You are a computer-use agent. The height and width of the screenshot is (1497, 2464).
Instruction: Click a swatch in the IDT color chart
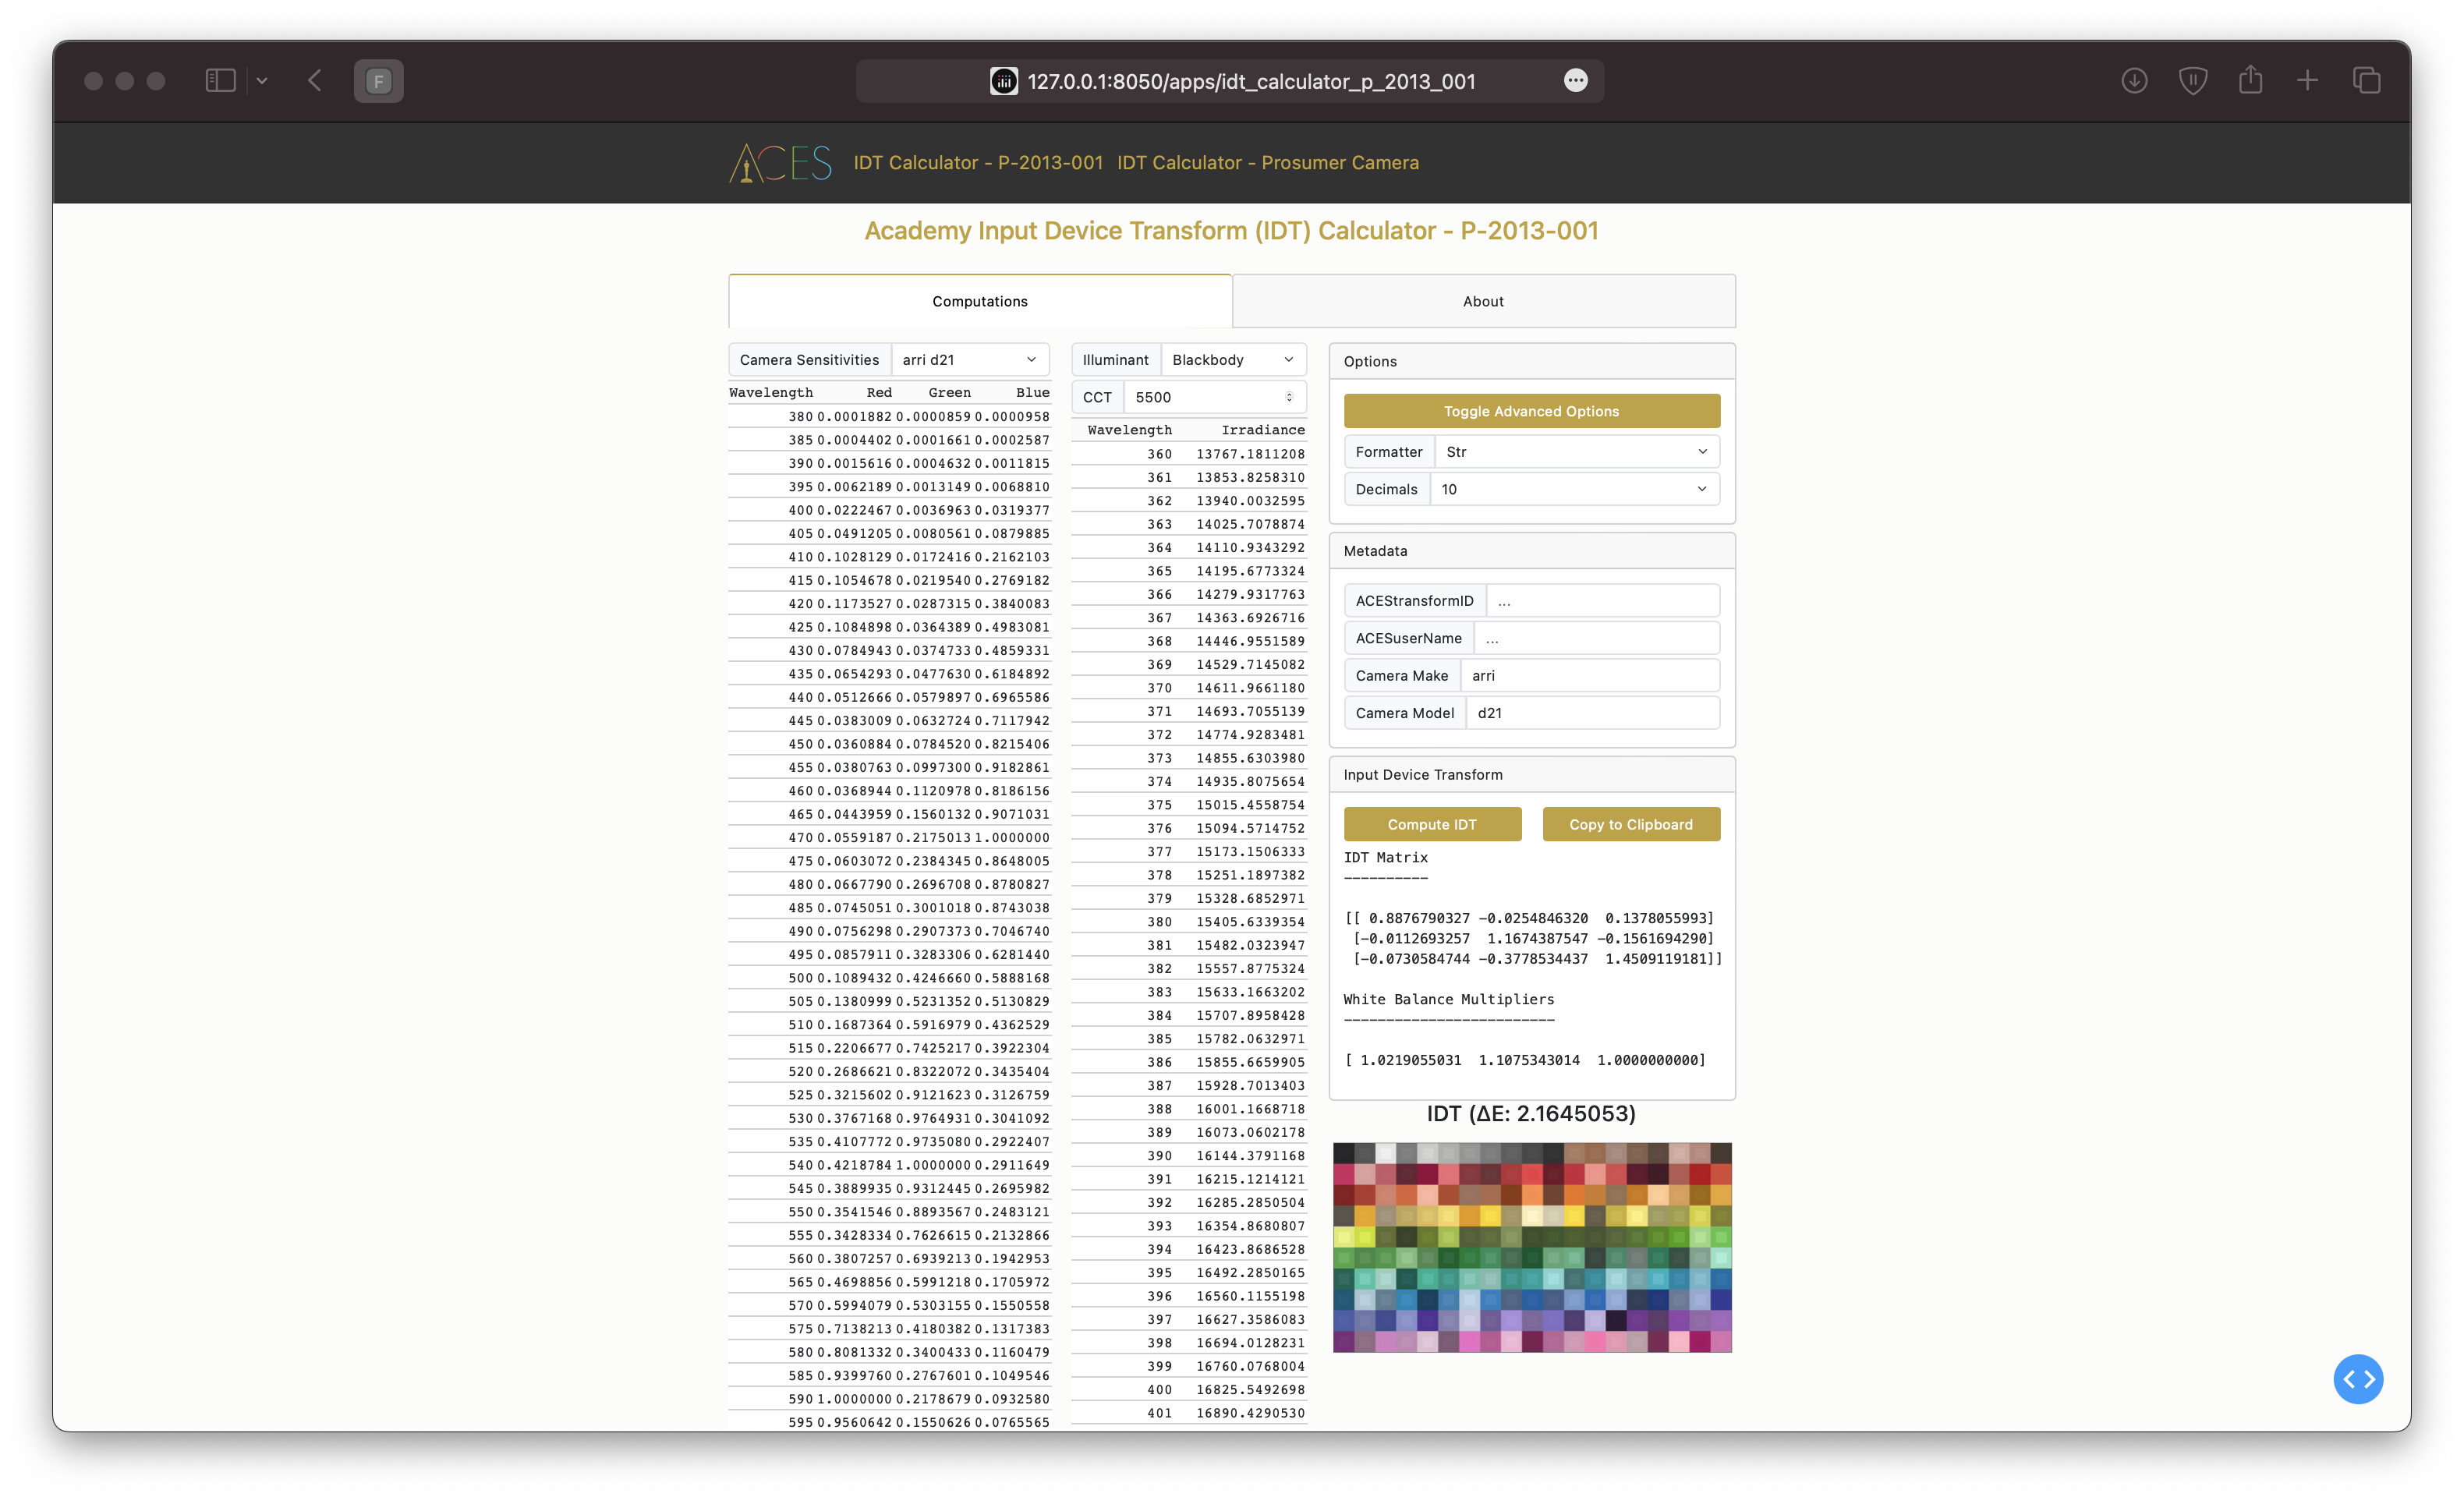pos(1532,1247)
